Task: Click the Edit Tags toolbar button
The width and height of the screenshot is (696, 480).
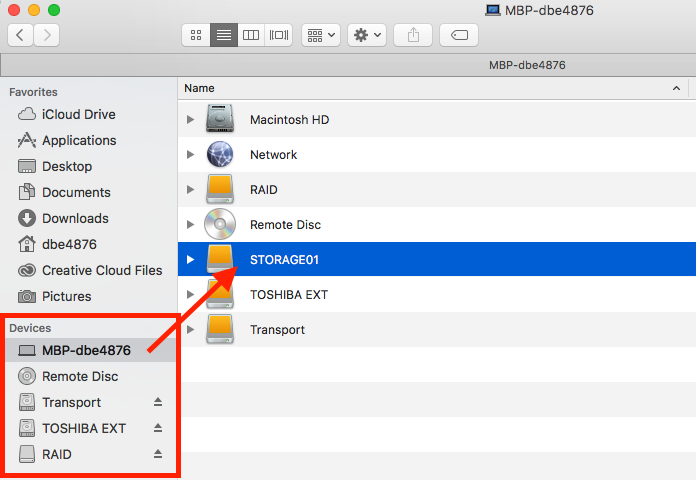Action: pos(459,35)
